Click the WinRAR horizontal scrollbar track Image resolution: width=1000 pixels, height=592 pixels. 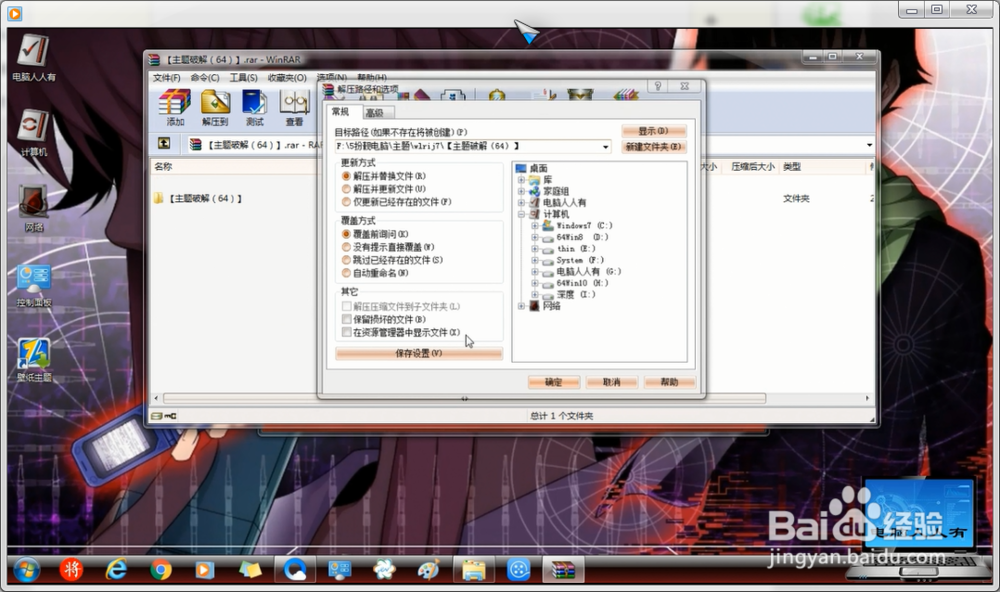[464, 398]
